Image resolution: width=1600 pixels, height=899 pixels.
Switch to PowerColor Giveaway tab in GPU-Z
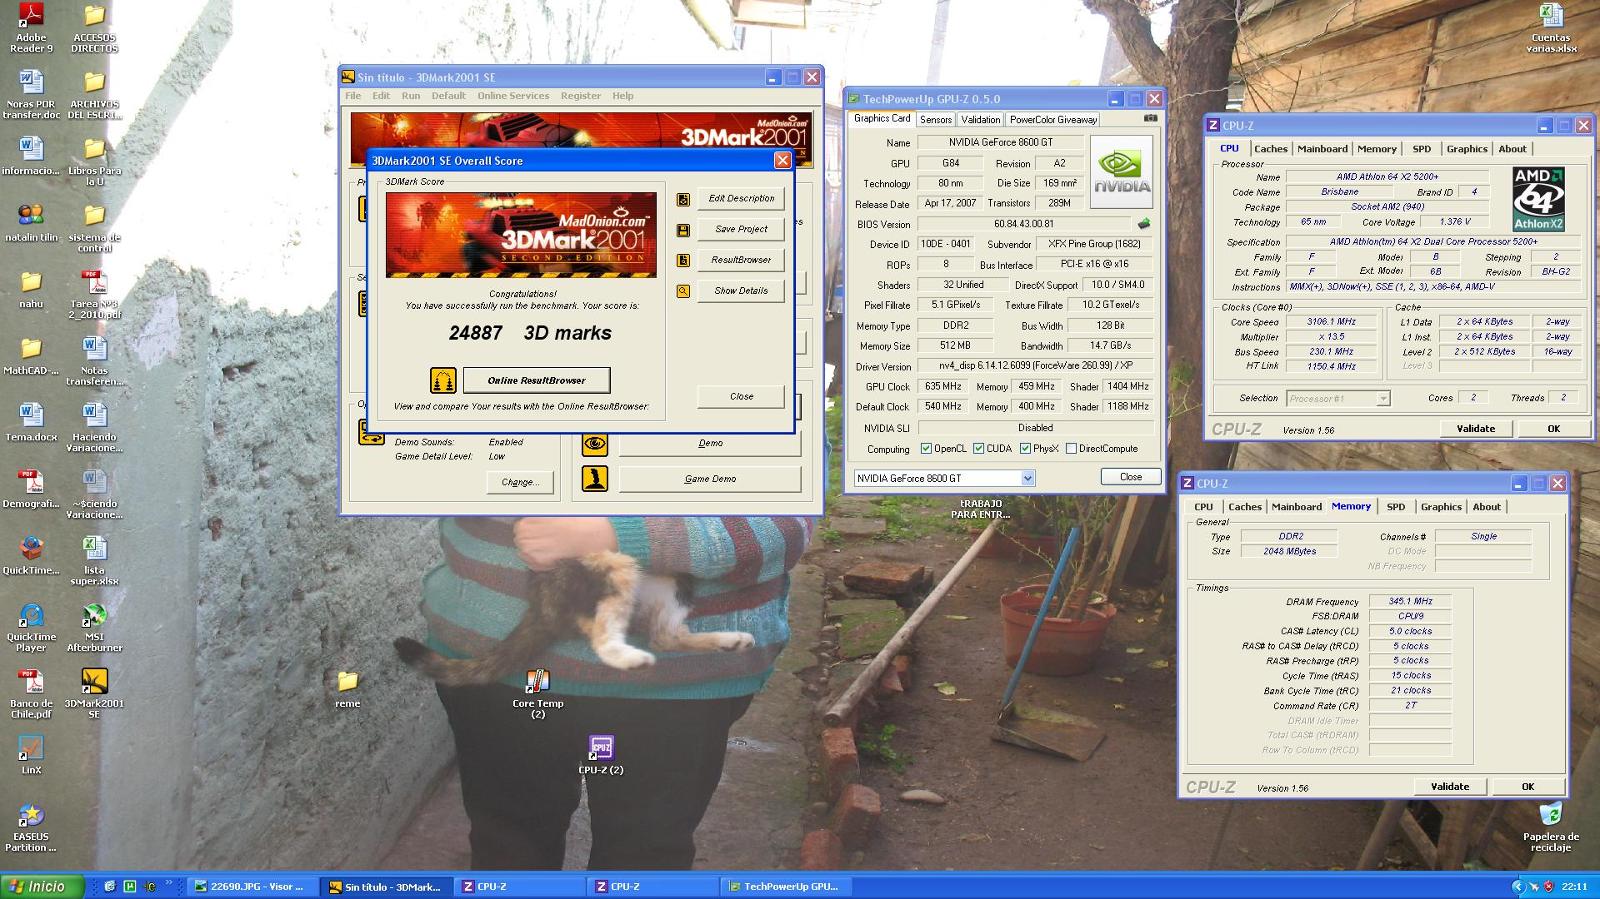coord(1053,119)
